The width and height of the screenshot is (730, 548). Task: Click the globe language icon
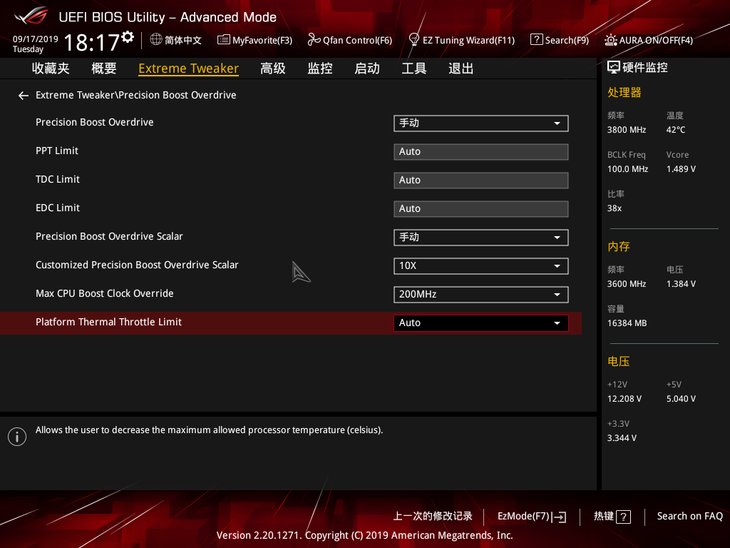[x=156, y=40]
